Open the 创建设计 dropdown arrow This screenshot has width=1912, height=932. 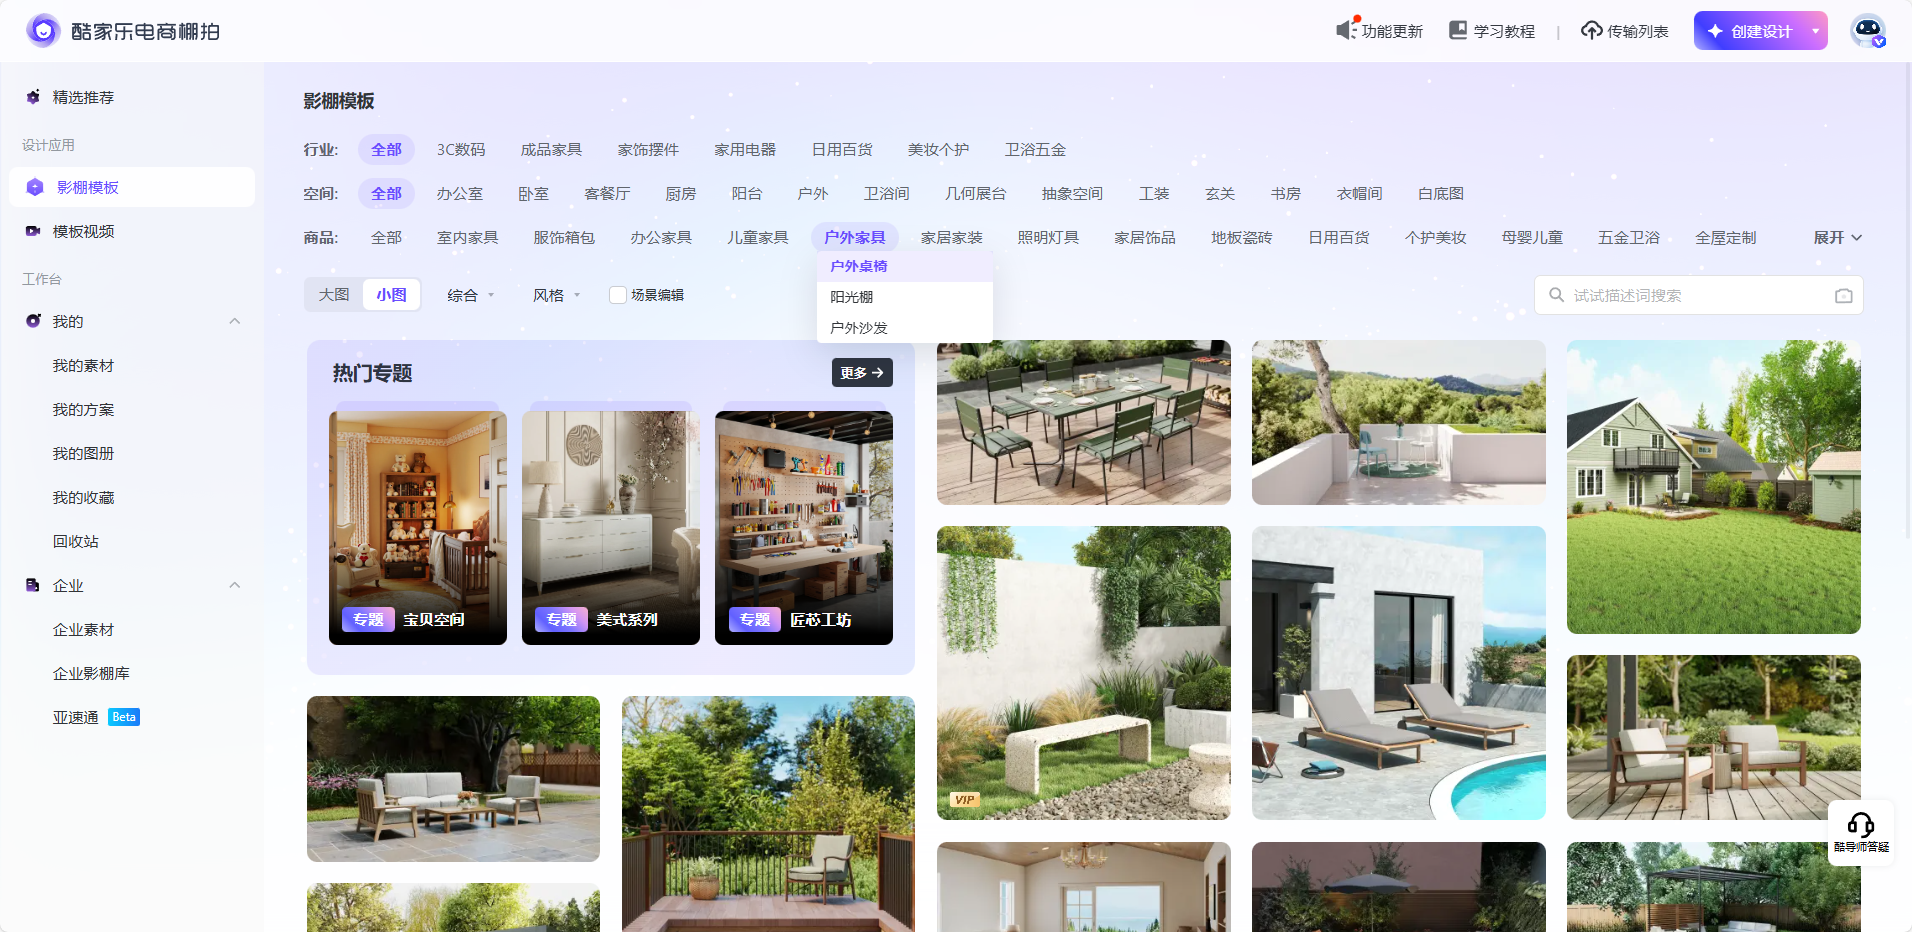1815,31
